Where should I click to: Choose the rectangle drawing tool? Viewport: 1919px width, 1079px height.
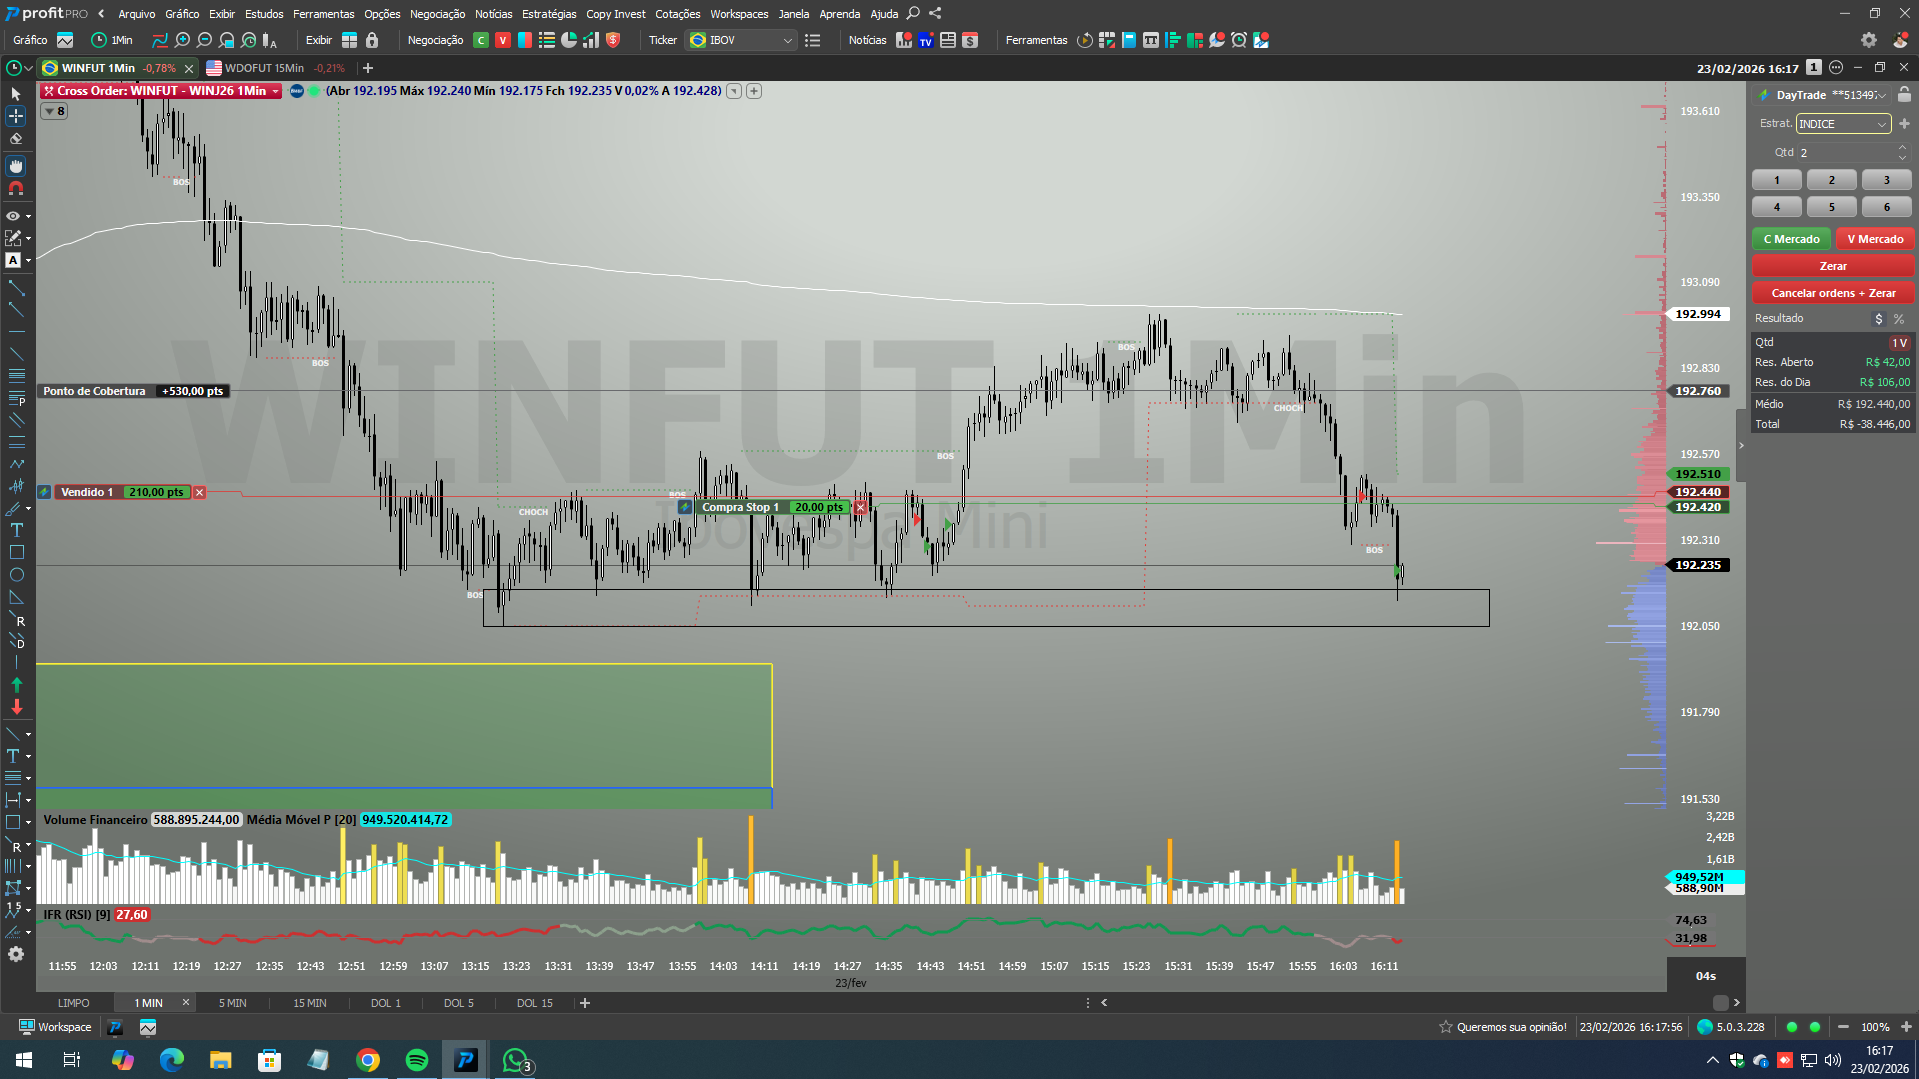tap(16, 552)
